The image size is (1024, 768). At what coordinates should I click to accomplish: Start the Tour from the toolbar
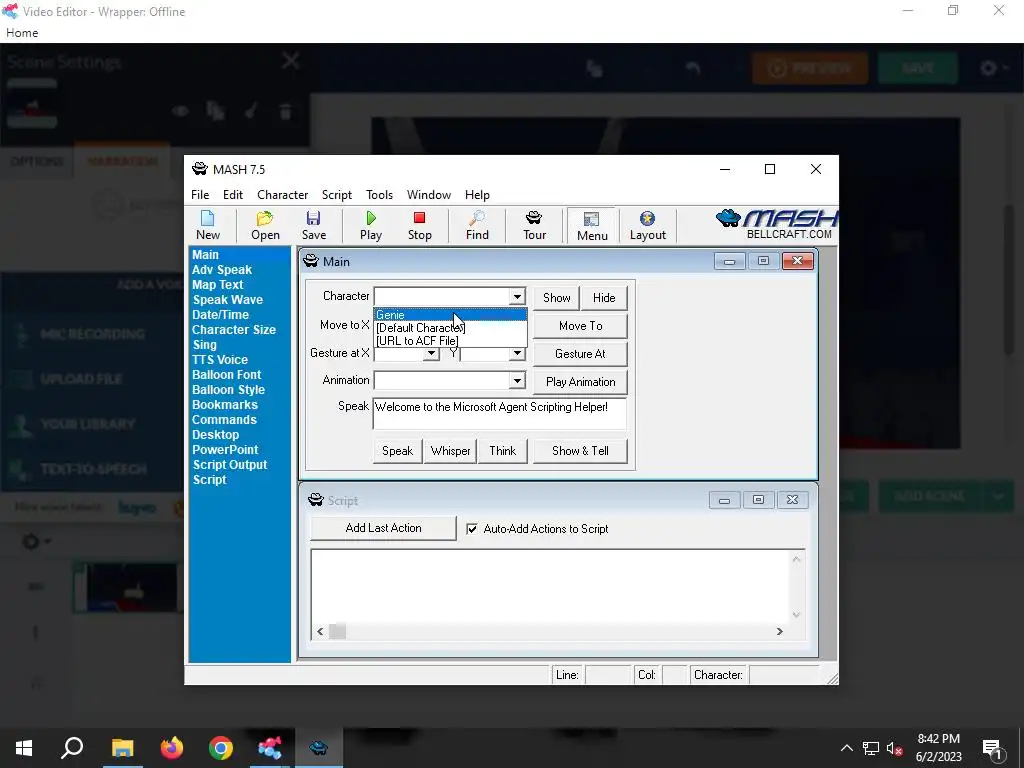click(534, 225)
